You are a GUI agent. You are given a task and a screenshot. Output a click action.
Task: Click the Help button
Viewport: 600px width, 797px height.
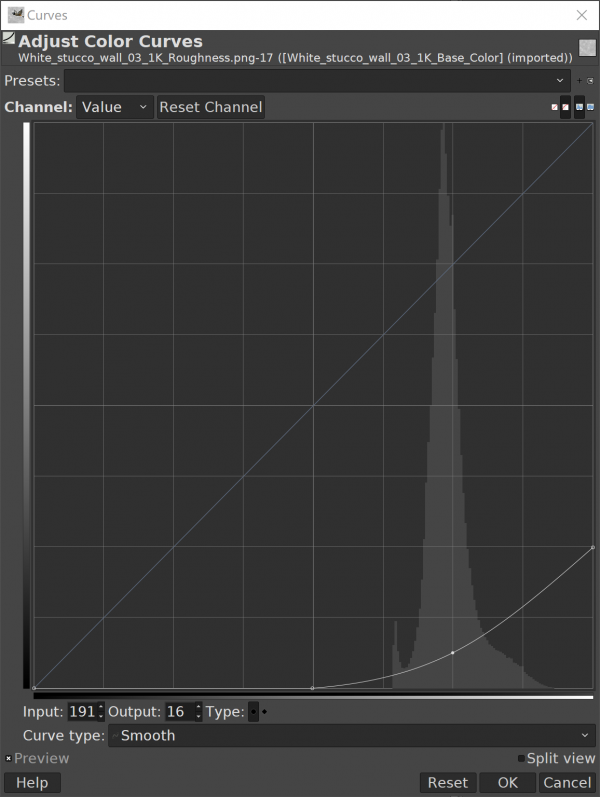(x=32, y=783)
